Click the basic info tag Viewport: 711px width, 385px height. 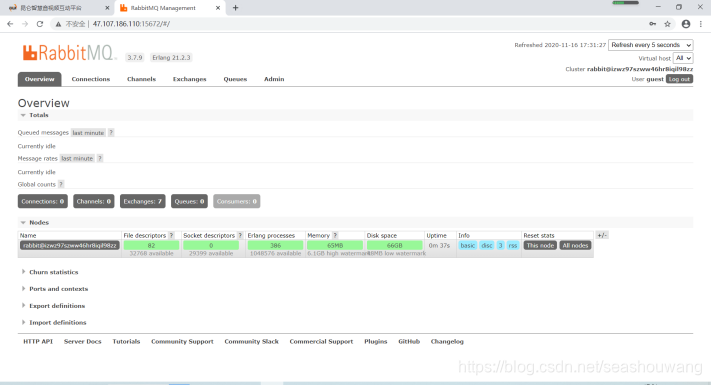pos(468,245)
